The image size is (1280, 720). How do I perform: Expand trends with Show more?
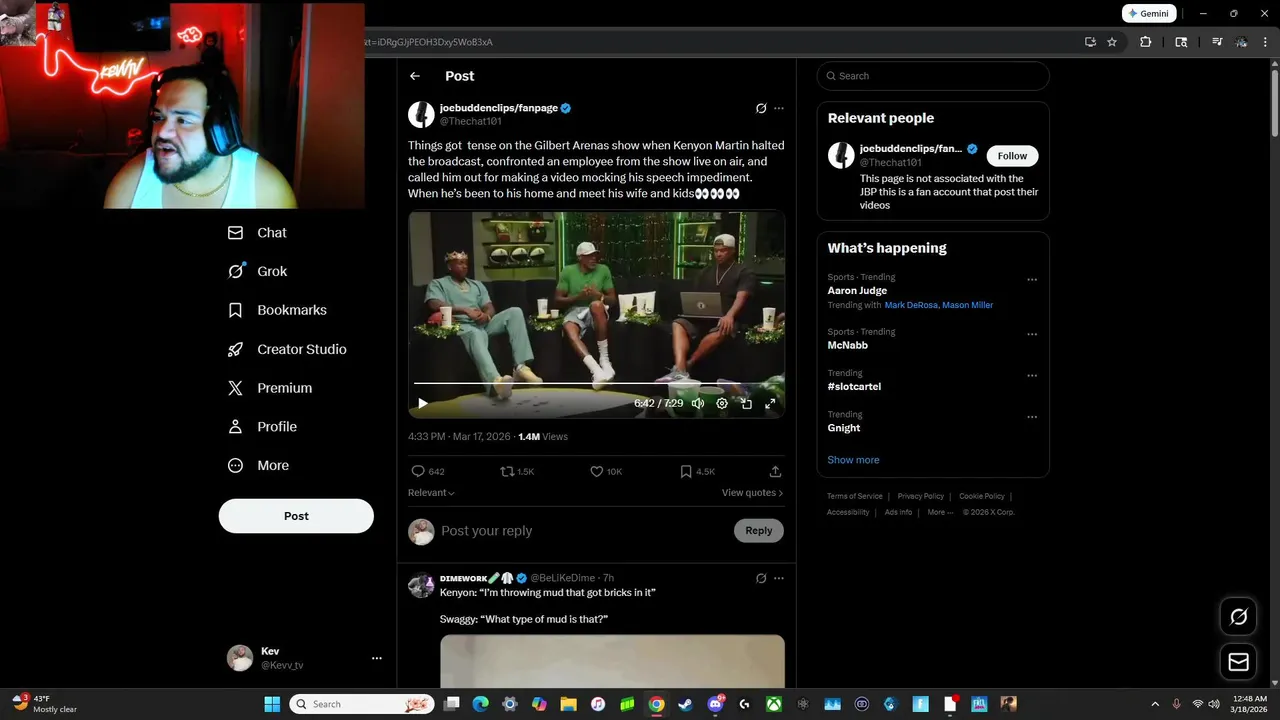pyautogui.click(x=853, y=460)
